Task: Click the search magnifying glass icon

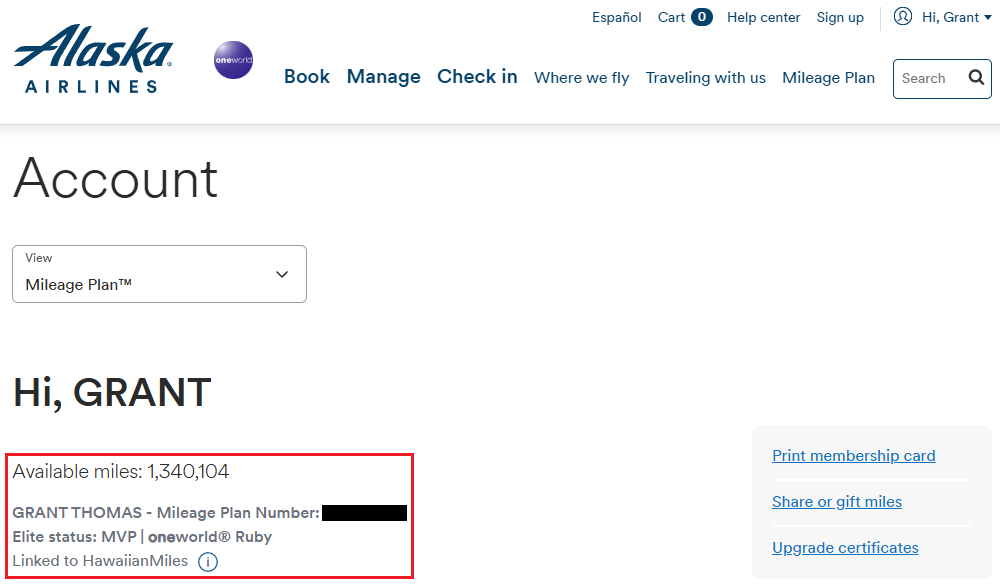Action: tap(976, 78)
